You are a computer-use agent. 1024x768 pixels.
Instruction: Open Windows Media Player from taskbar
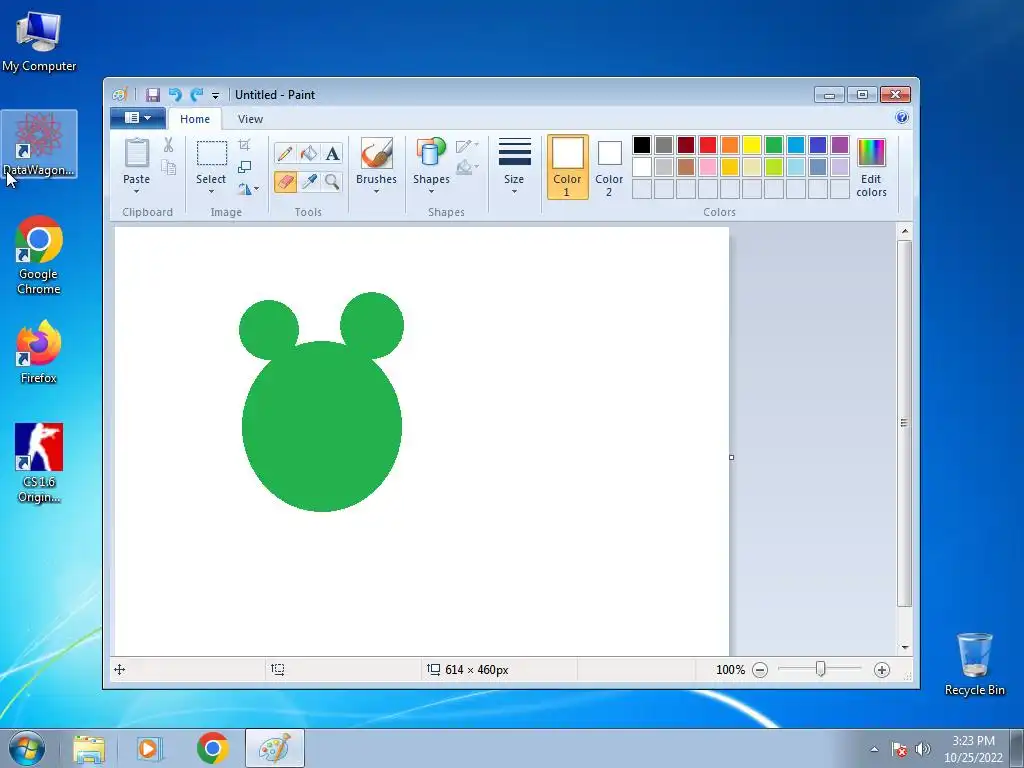(149, 748)
